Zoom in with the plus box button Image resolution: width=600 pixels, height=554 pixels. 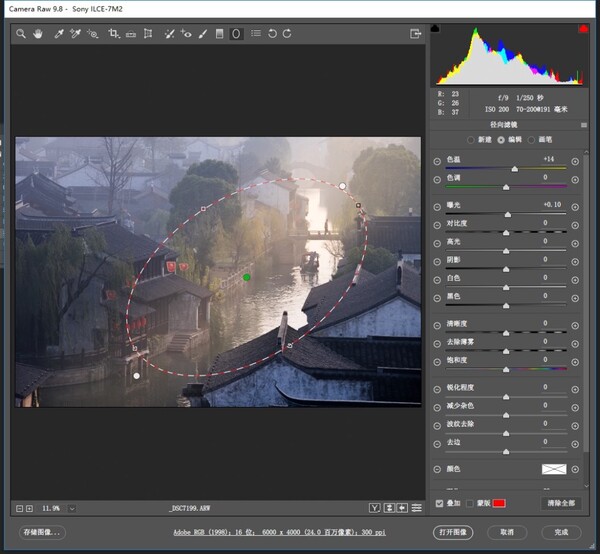(x=29, y=508)
